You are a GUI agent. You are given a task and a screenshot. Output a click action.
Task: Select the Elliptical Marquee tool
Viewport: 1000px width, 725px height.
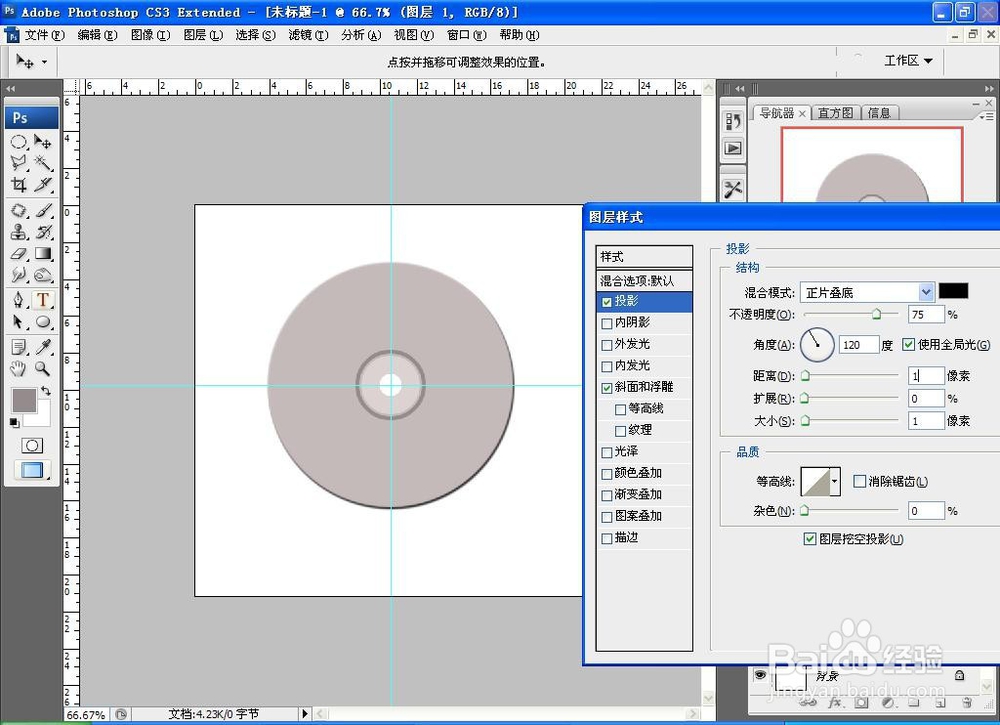click(19, 142)
